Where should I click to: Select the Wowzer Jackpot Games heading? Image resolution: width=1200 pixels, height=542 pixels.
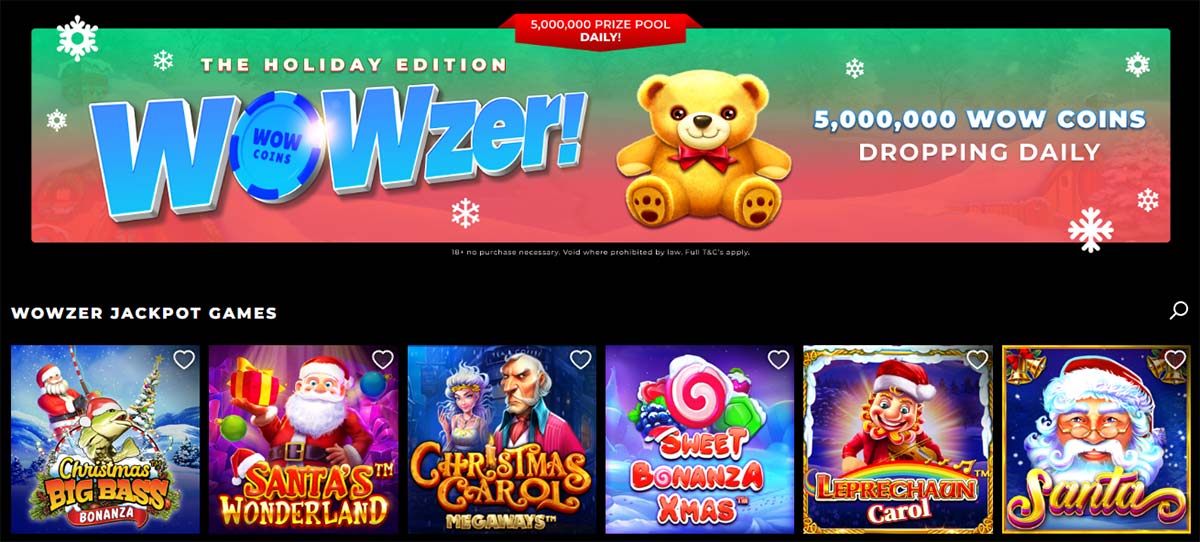[x=144, y=313]
